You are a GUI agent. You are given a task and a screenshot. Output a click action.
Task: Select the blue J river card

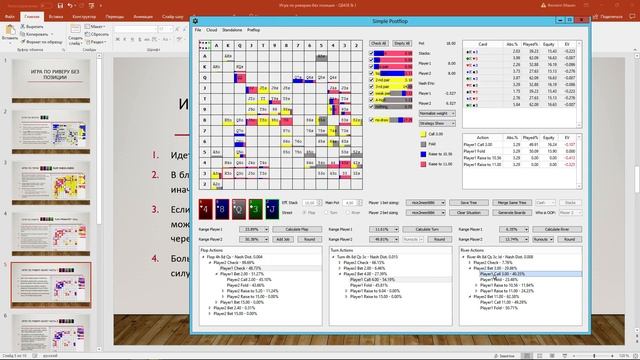coord(272,209)
